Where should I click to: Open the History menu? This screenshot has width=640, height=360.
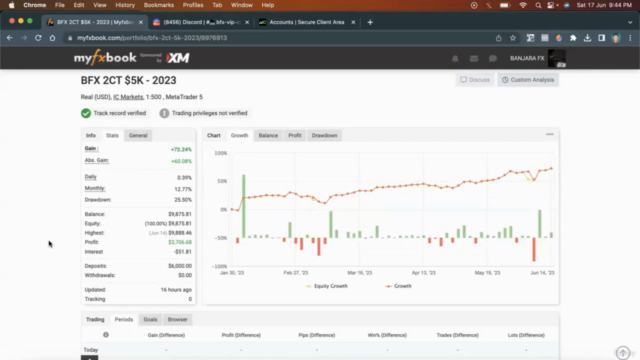(125, 5)
